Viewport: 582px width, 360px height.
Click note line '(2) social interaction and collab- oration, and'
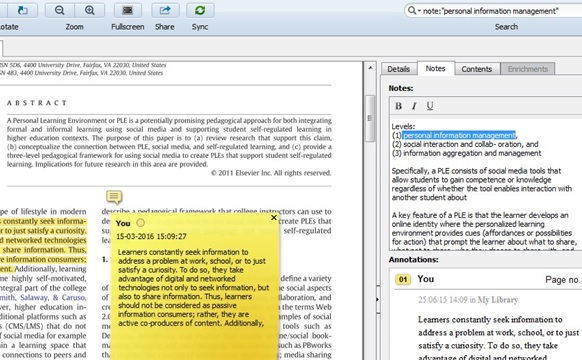click(465, 144)
